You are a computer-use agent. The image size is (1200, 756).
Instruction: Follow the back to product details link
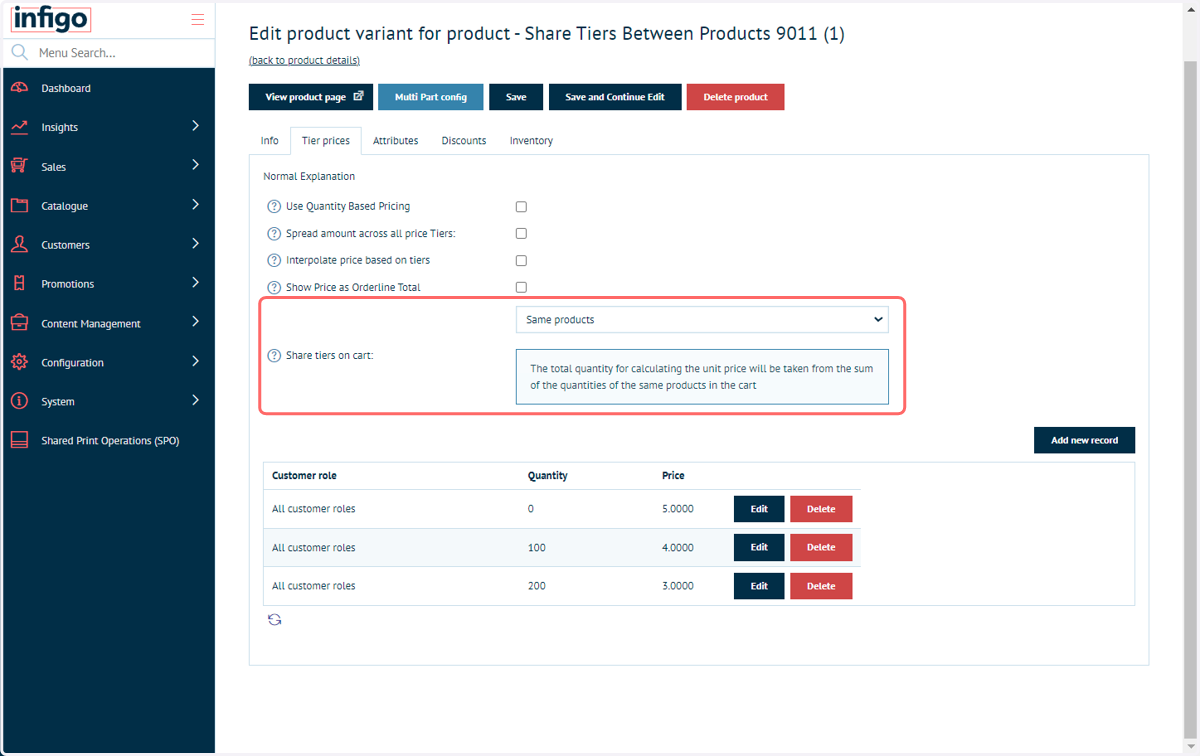(x=304, y=61)
